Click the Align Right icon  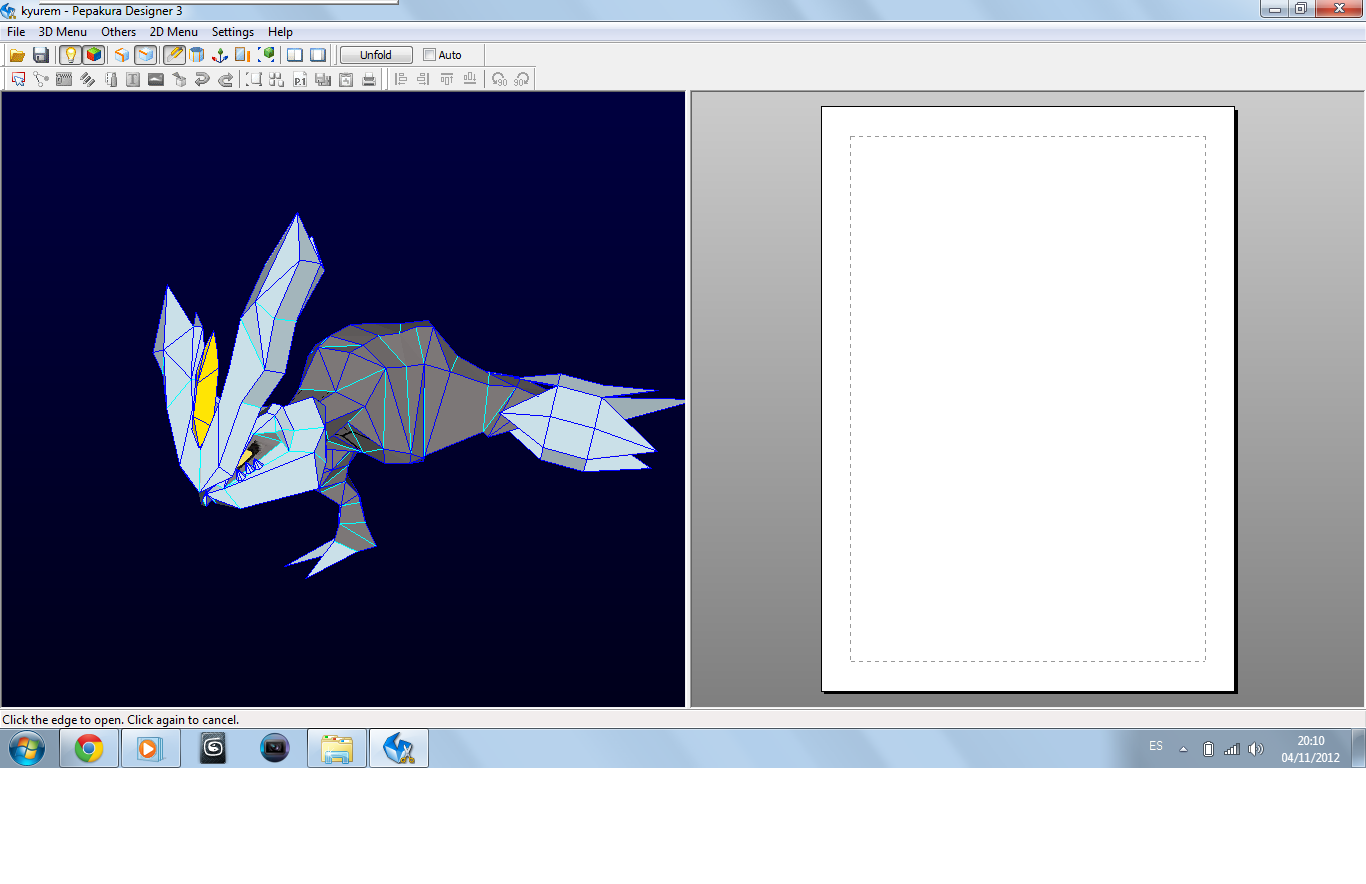pos(423,79)
